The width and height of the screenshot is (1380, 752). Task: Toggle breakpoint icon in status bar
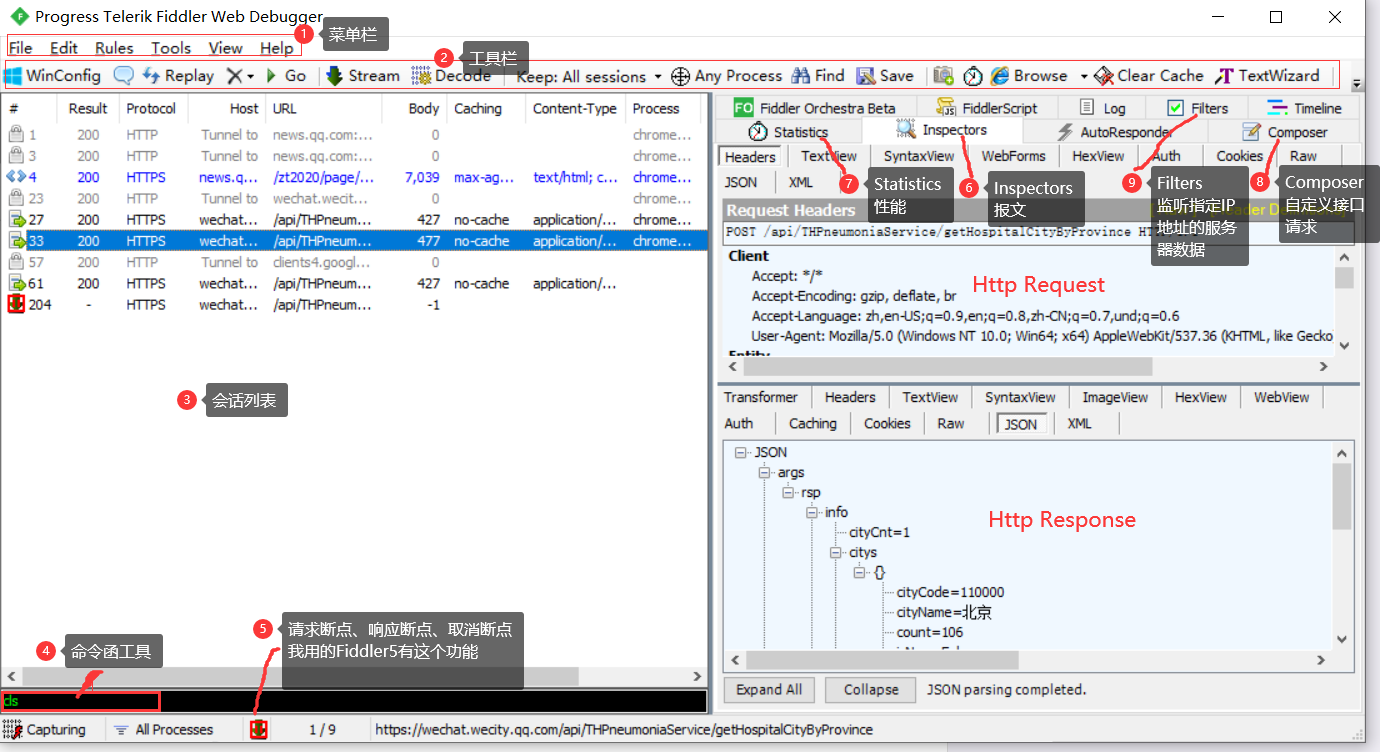(258, 730)
